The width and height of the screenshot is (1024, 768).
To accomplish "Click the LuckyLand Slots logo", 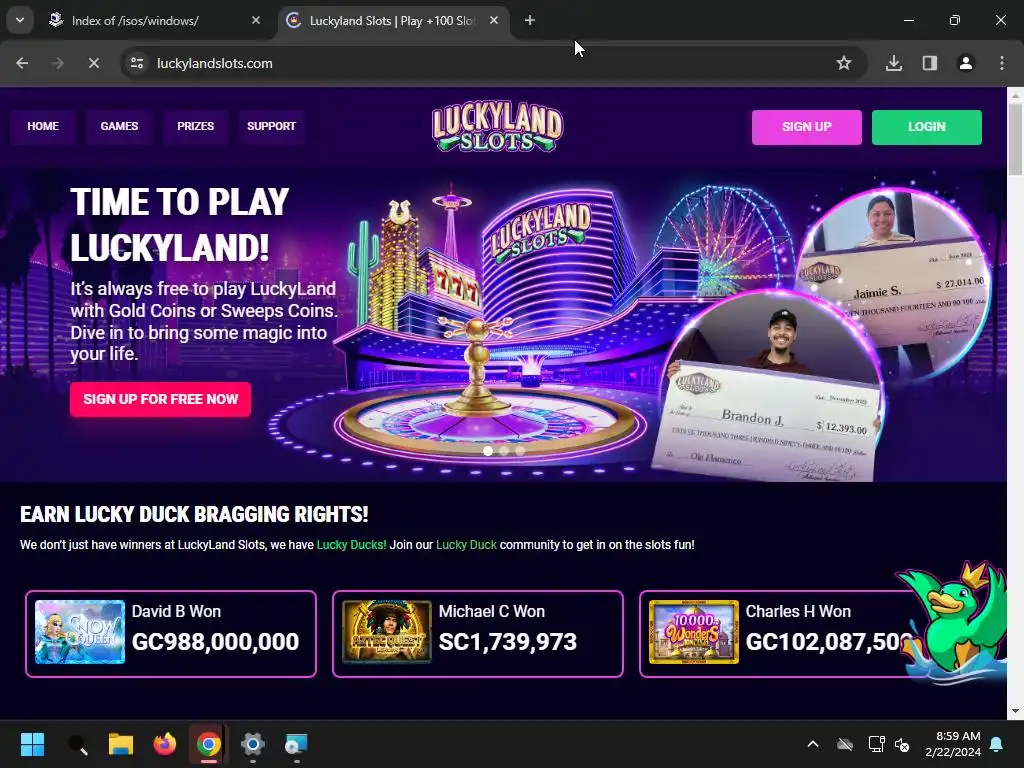I will [497, 127].
